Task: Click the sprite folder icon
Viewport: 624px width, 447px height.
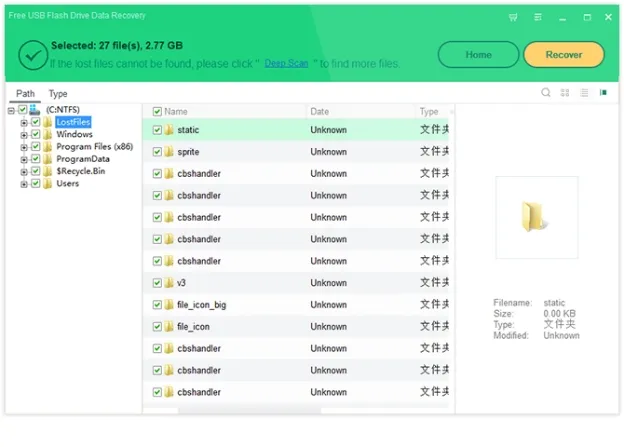Action: 169,152
